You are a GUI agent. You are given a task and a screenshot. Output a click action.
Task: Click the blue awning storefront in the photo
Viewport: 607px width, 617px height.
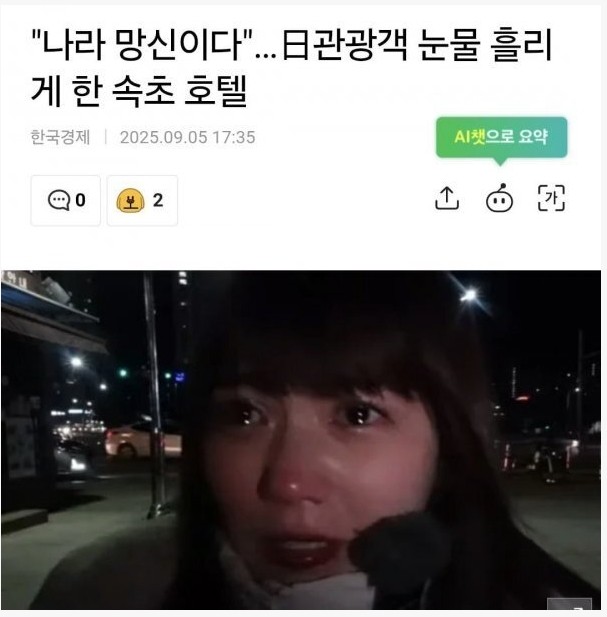[51, 311]
